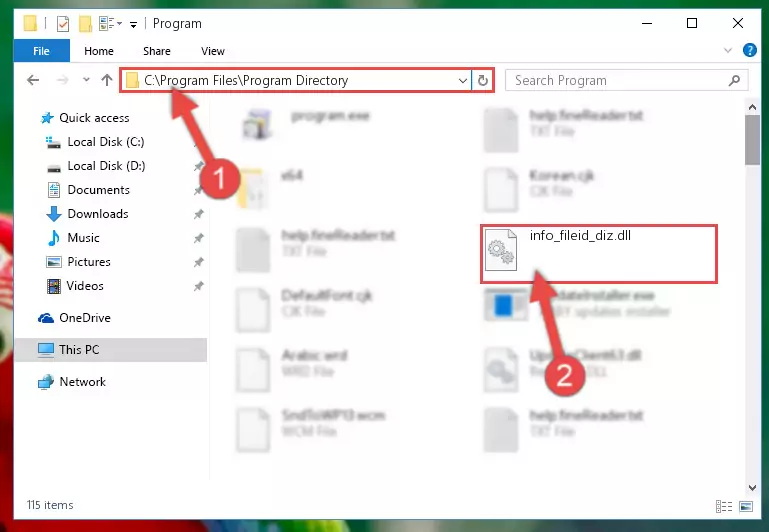Click the pin icon next to Downloads
The height and width of the screenshot is (532, 769).
click(x=198, y=214)
